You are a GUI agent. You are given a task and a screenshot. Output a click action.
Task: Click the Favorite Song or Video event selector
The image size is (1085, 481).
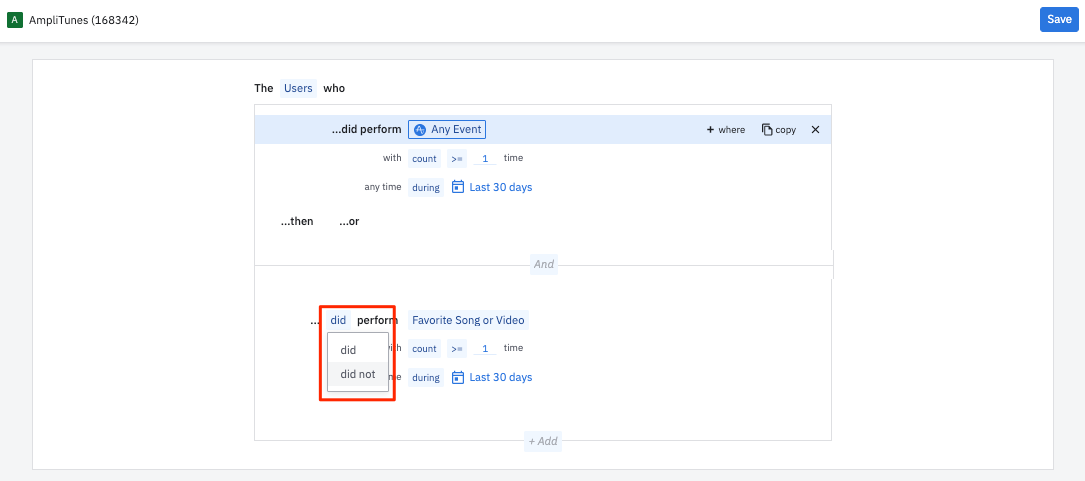coord(468,320)
